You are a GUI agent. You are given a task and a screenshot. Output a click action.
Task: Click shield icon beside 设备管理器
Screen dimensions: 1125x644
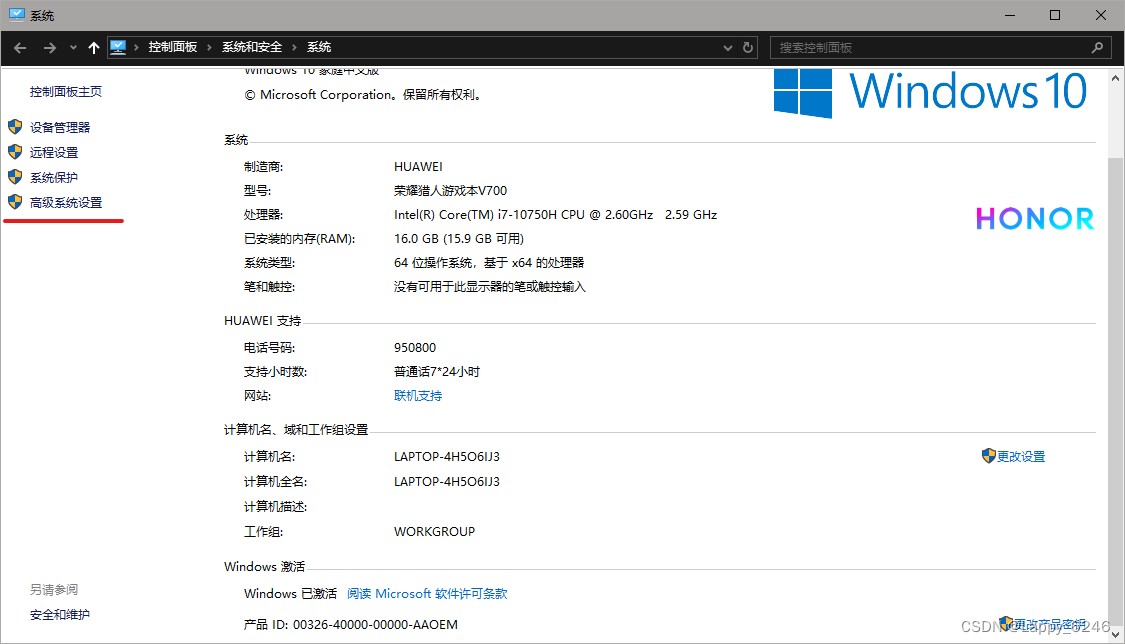coord(15,127)
